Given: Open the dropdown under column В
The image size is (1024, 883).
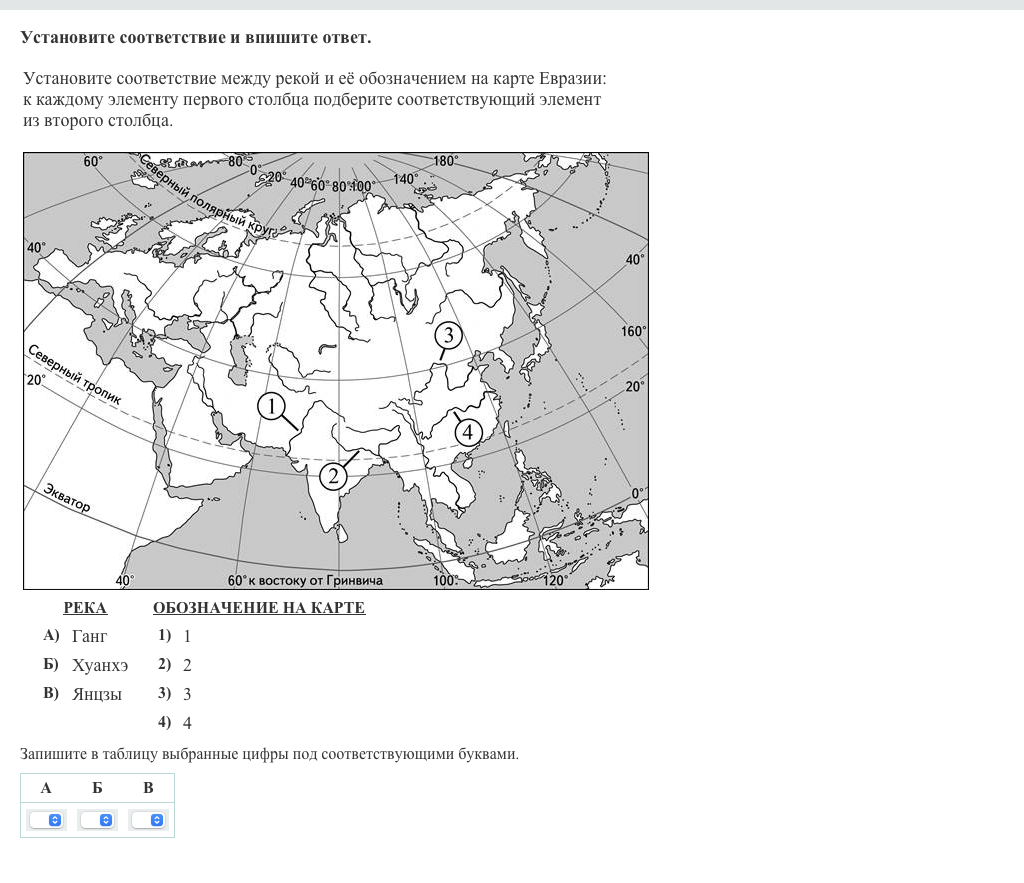Looking at the screenshot, I should [148, 820].
